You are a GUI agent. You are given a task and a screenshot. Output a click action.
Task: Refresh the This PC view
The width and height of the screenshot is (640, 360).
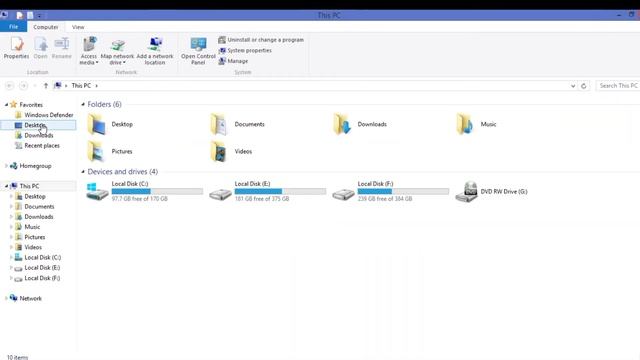coord(584,86)
